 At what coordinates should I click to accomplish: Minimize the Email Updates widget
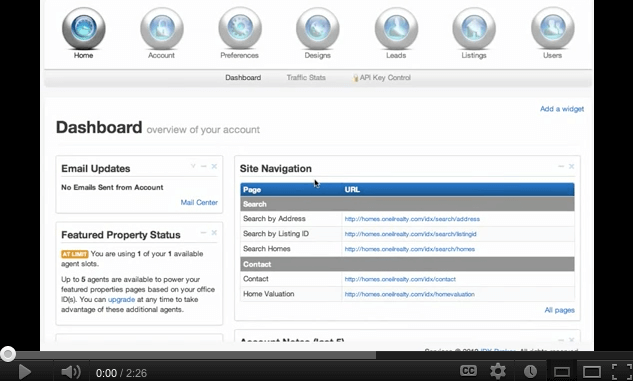203,166
